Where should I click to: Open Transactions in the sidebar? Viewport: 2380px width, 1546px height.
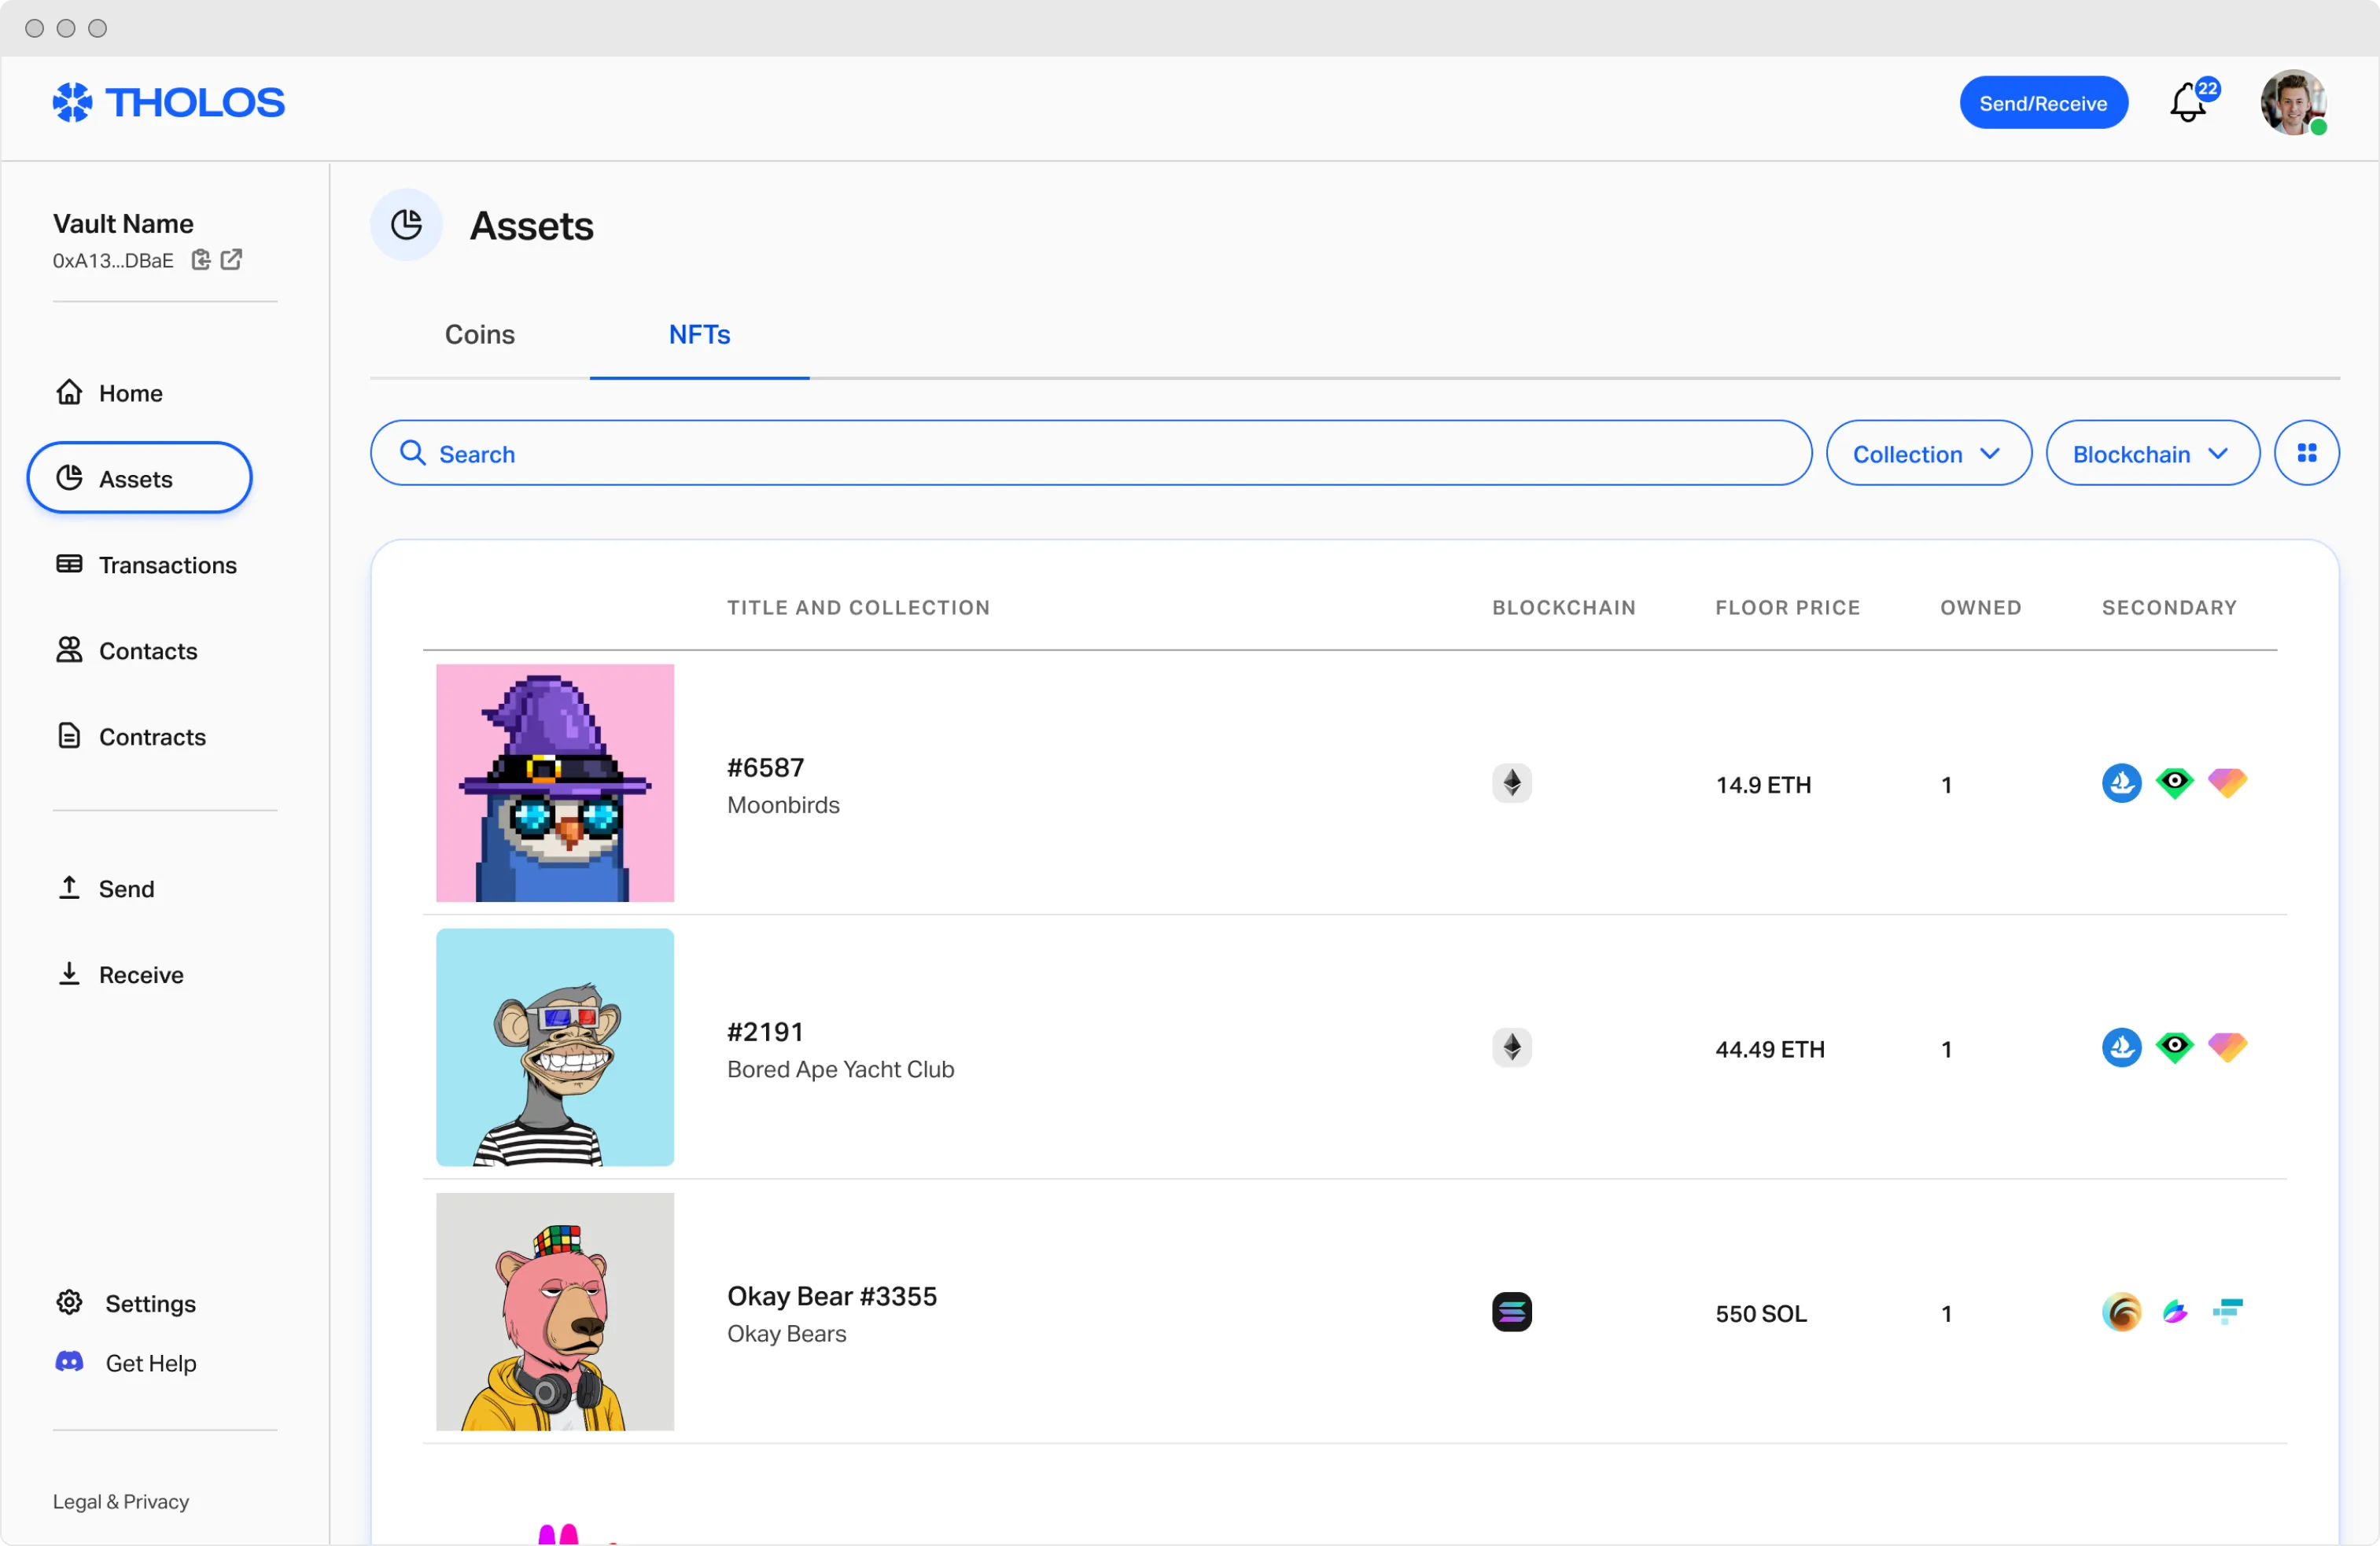pyautogui.click(x=146, y=564)
